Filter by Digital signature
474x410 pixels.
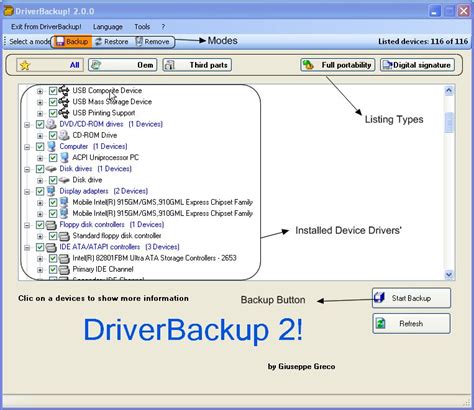pos(417,65)
